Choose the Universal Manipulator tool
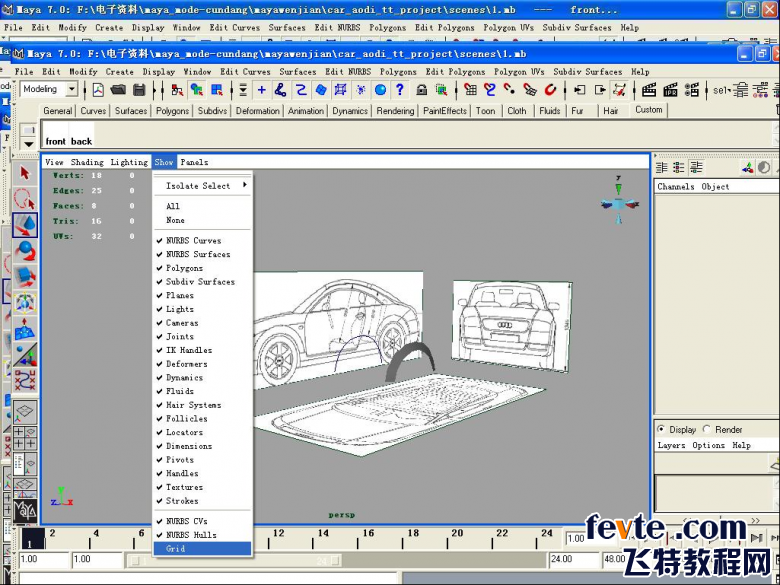The width and height of the screenshot is (780, 585). pos(25,302)
